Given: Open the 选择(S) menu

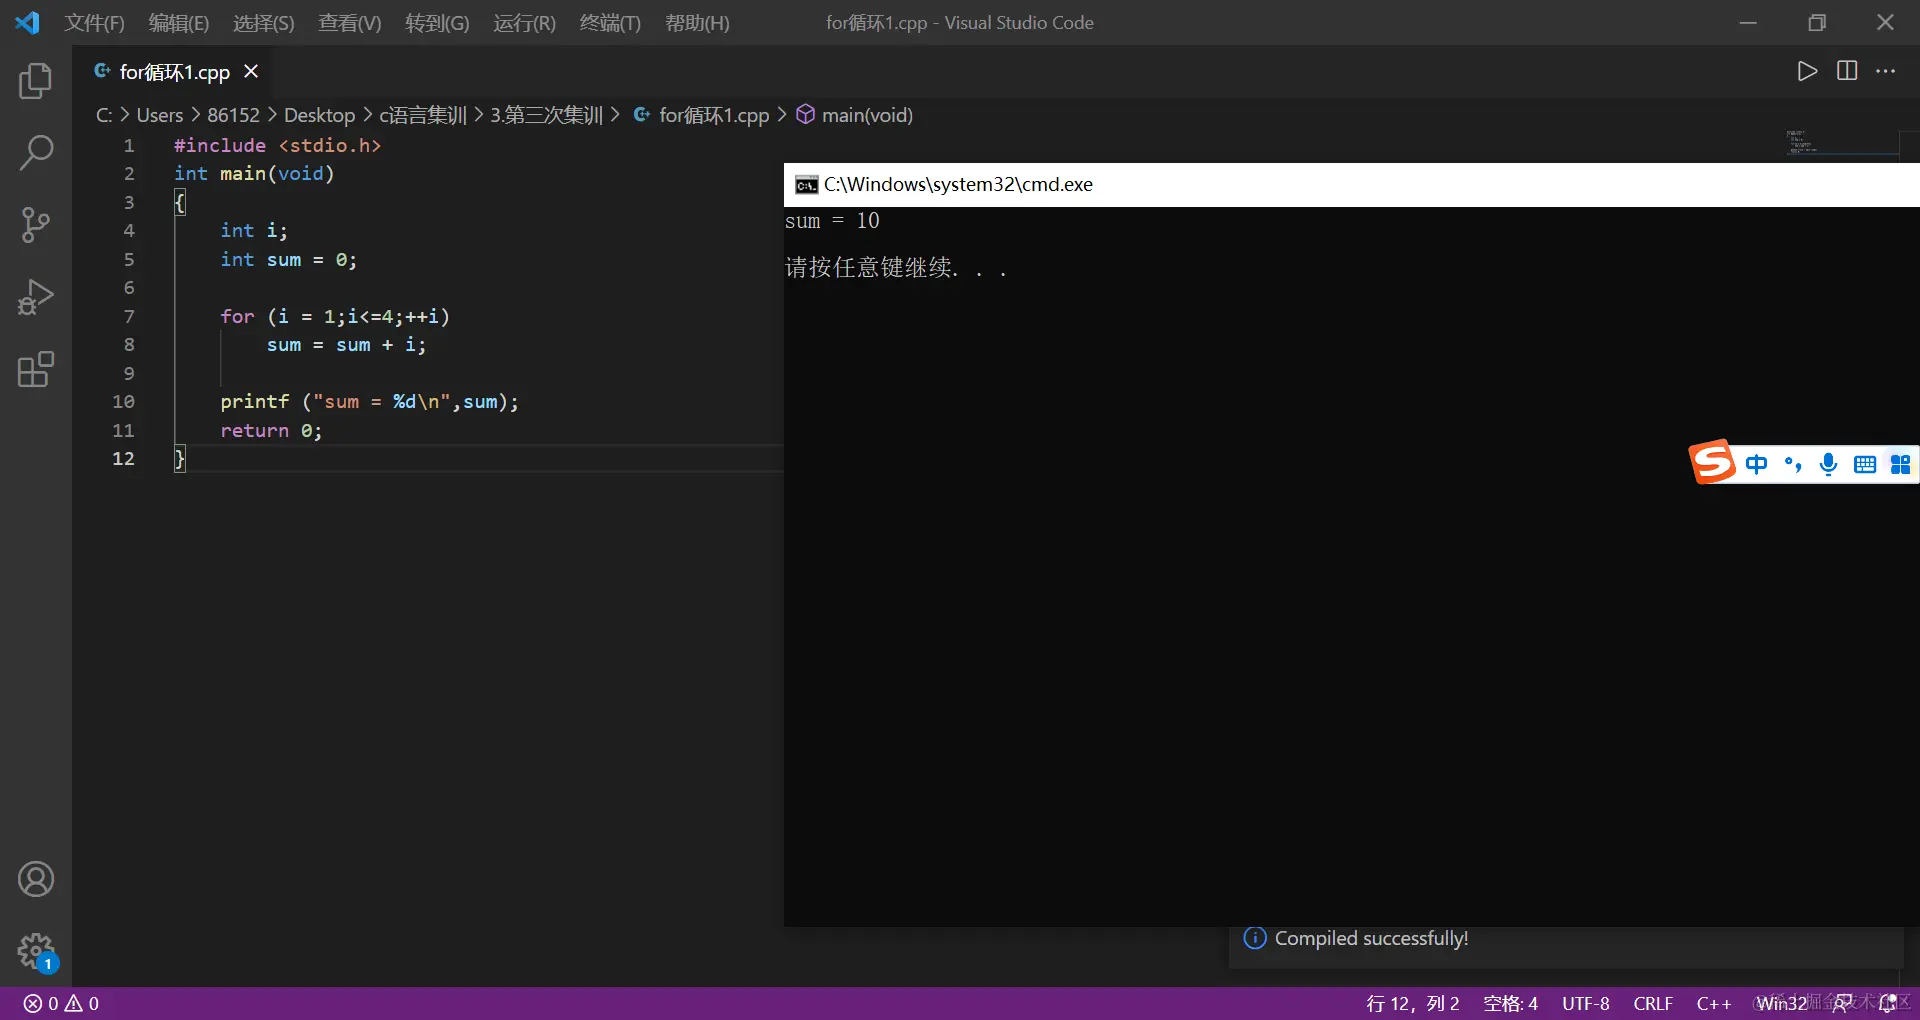Looking at the screenshot, I should (263, 23).
